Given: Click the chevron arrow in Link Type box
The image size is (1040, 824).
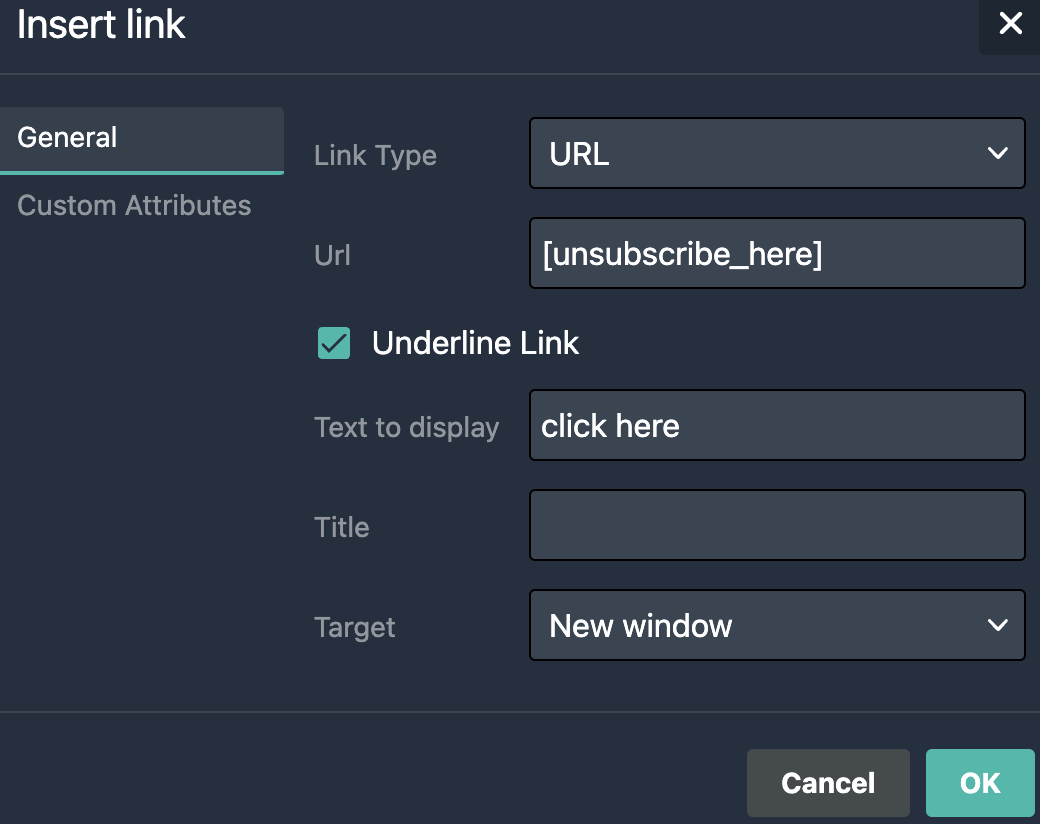Looking at the screenshot, I should point(997,154).
